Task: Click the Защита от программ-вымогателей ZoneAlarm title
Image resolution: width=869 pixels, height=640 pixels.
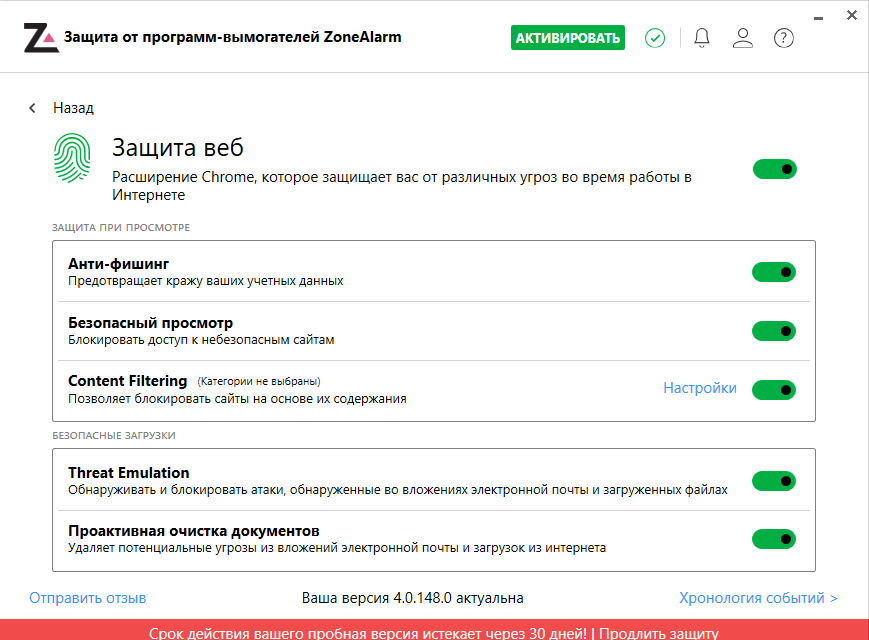Action: (x=232, y=37)
